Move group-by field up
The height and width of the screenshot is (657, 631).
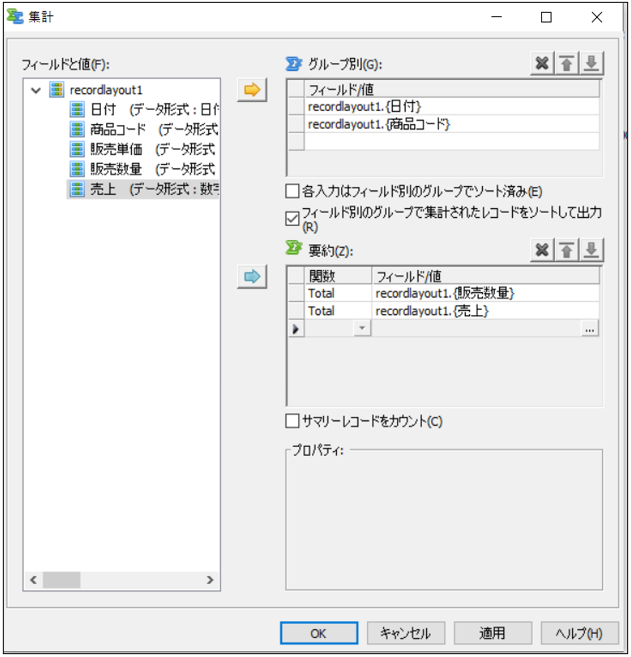tap(567, 64)
